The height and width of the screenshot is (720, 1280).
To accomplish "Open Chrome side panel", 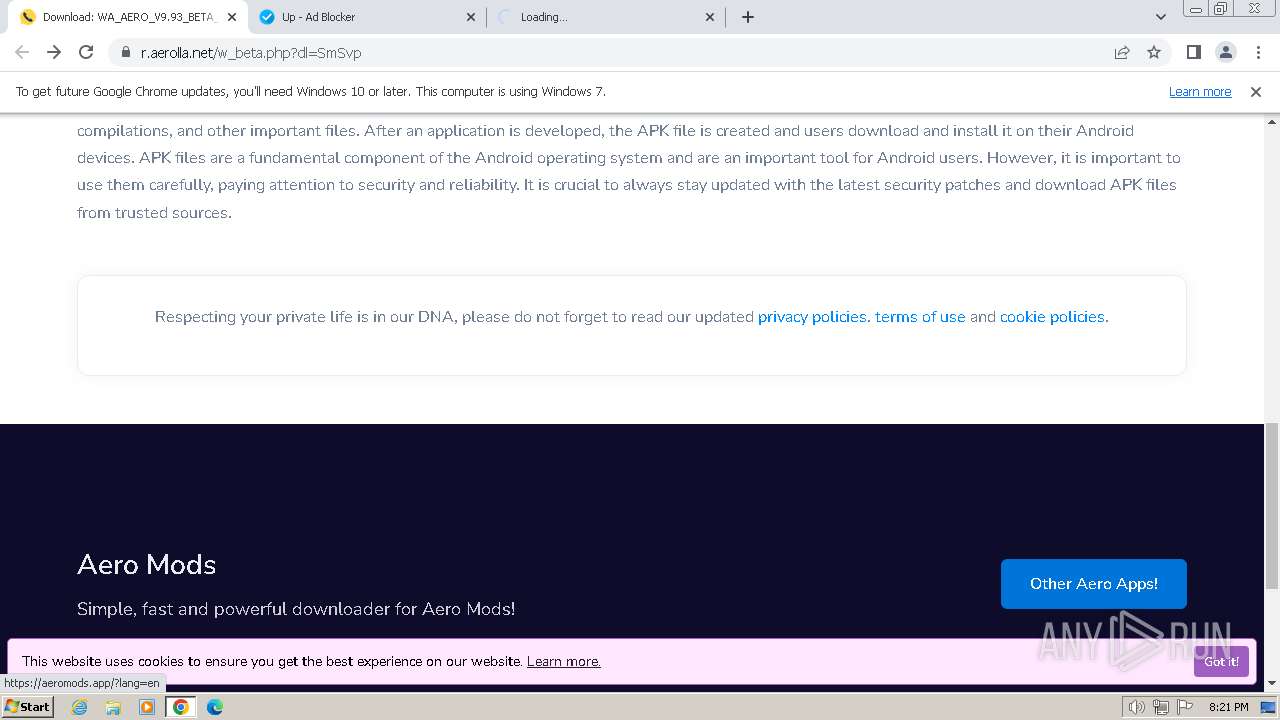I will 1193,52.
